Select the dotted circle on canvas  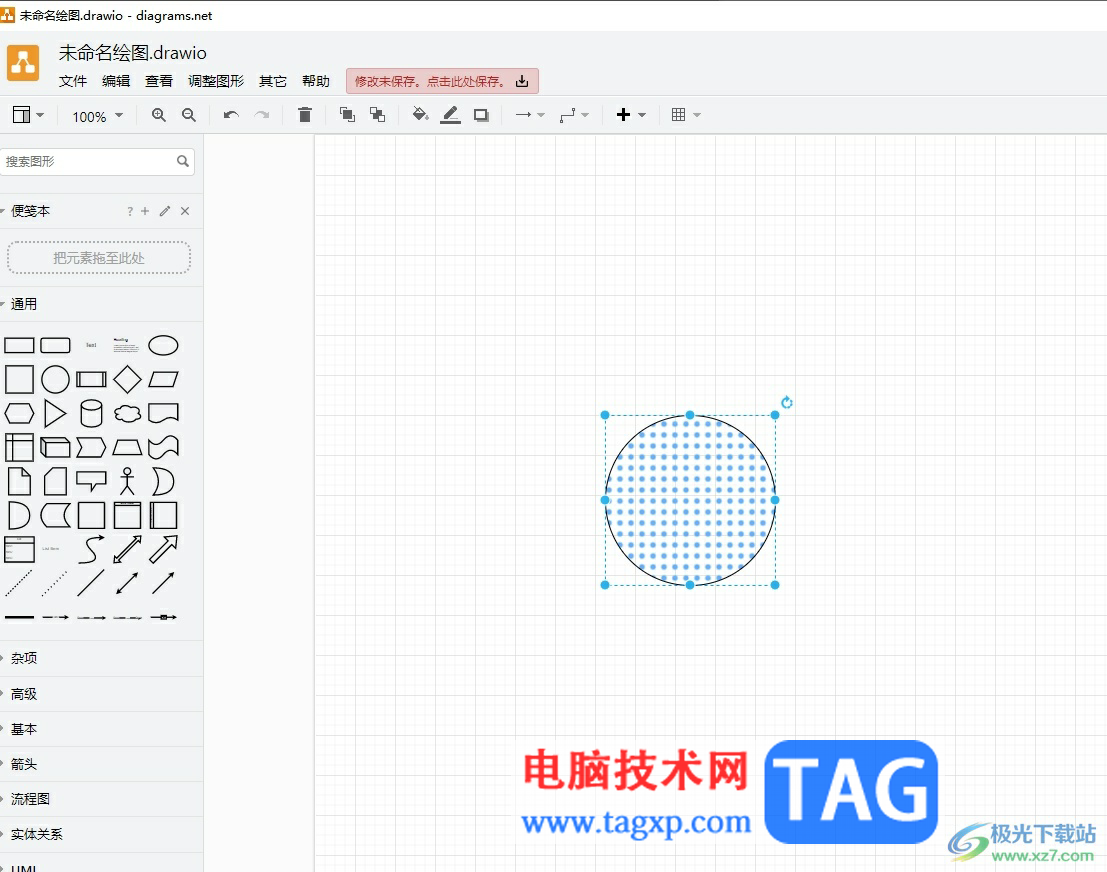click(690, 500)
